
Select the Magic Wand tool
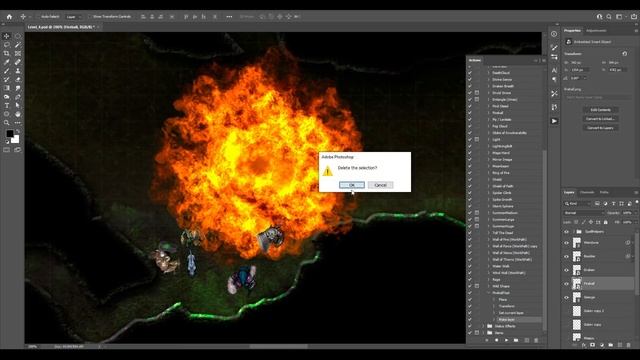click(18, 45)
